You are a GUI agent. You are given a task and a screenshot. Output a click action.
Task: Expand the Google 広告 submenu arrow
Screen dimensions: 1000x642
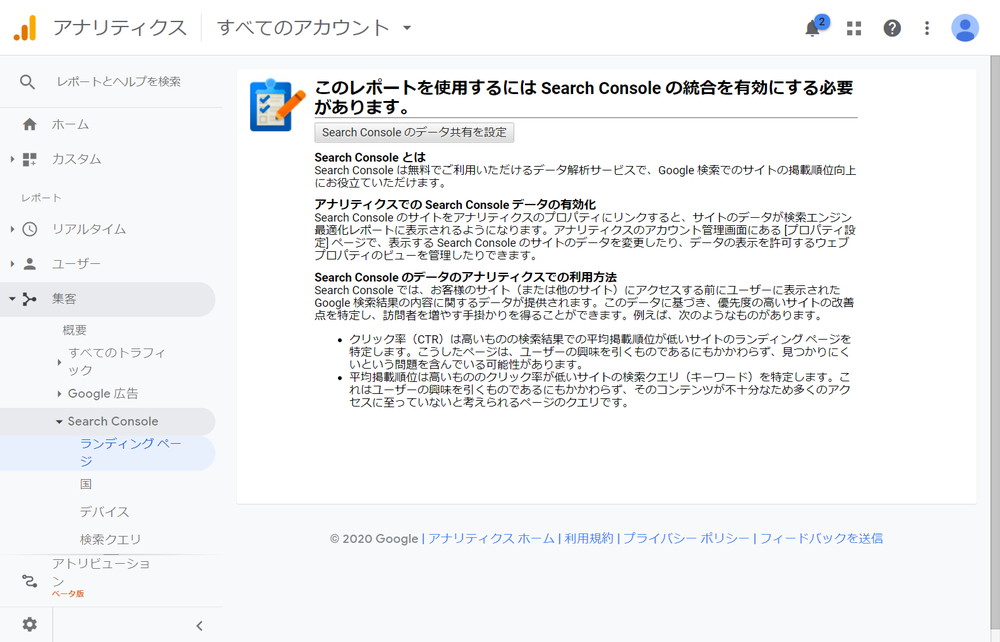click(x=59, y=394)
